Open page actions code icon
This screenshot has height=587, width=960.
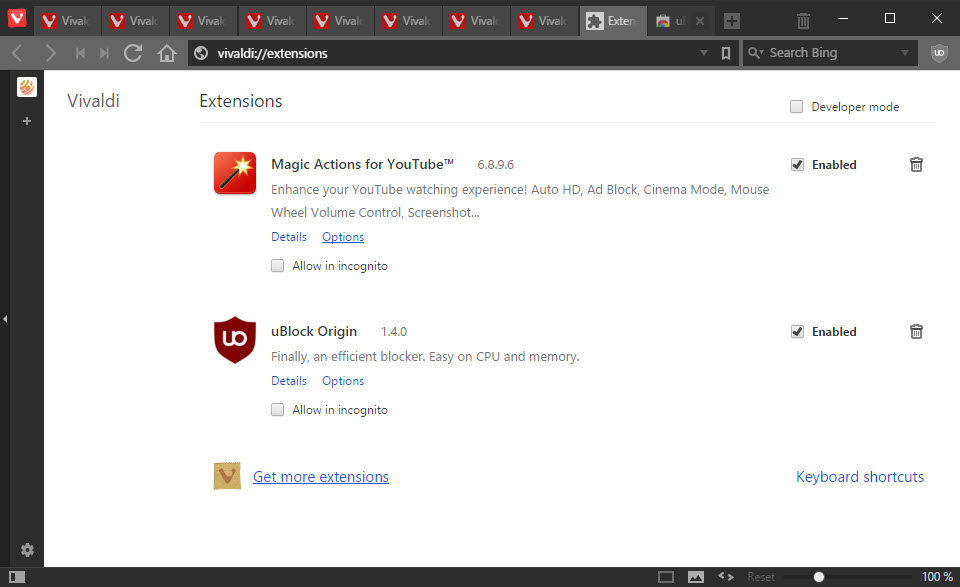click(x=726, y=576)
